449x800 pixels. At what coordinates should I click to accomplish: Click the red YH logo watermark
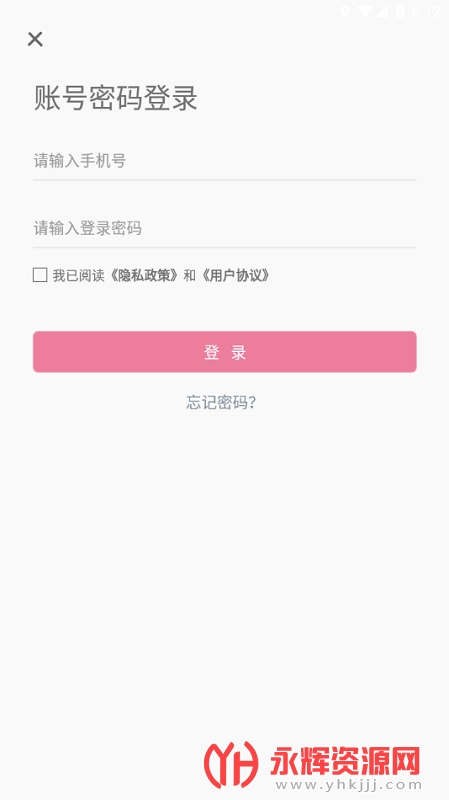point(231,764)
